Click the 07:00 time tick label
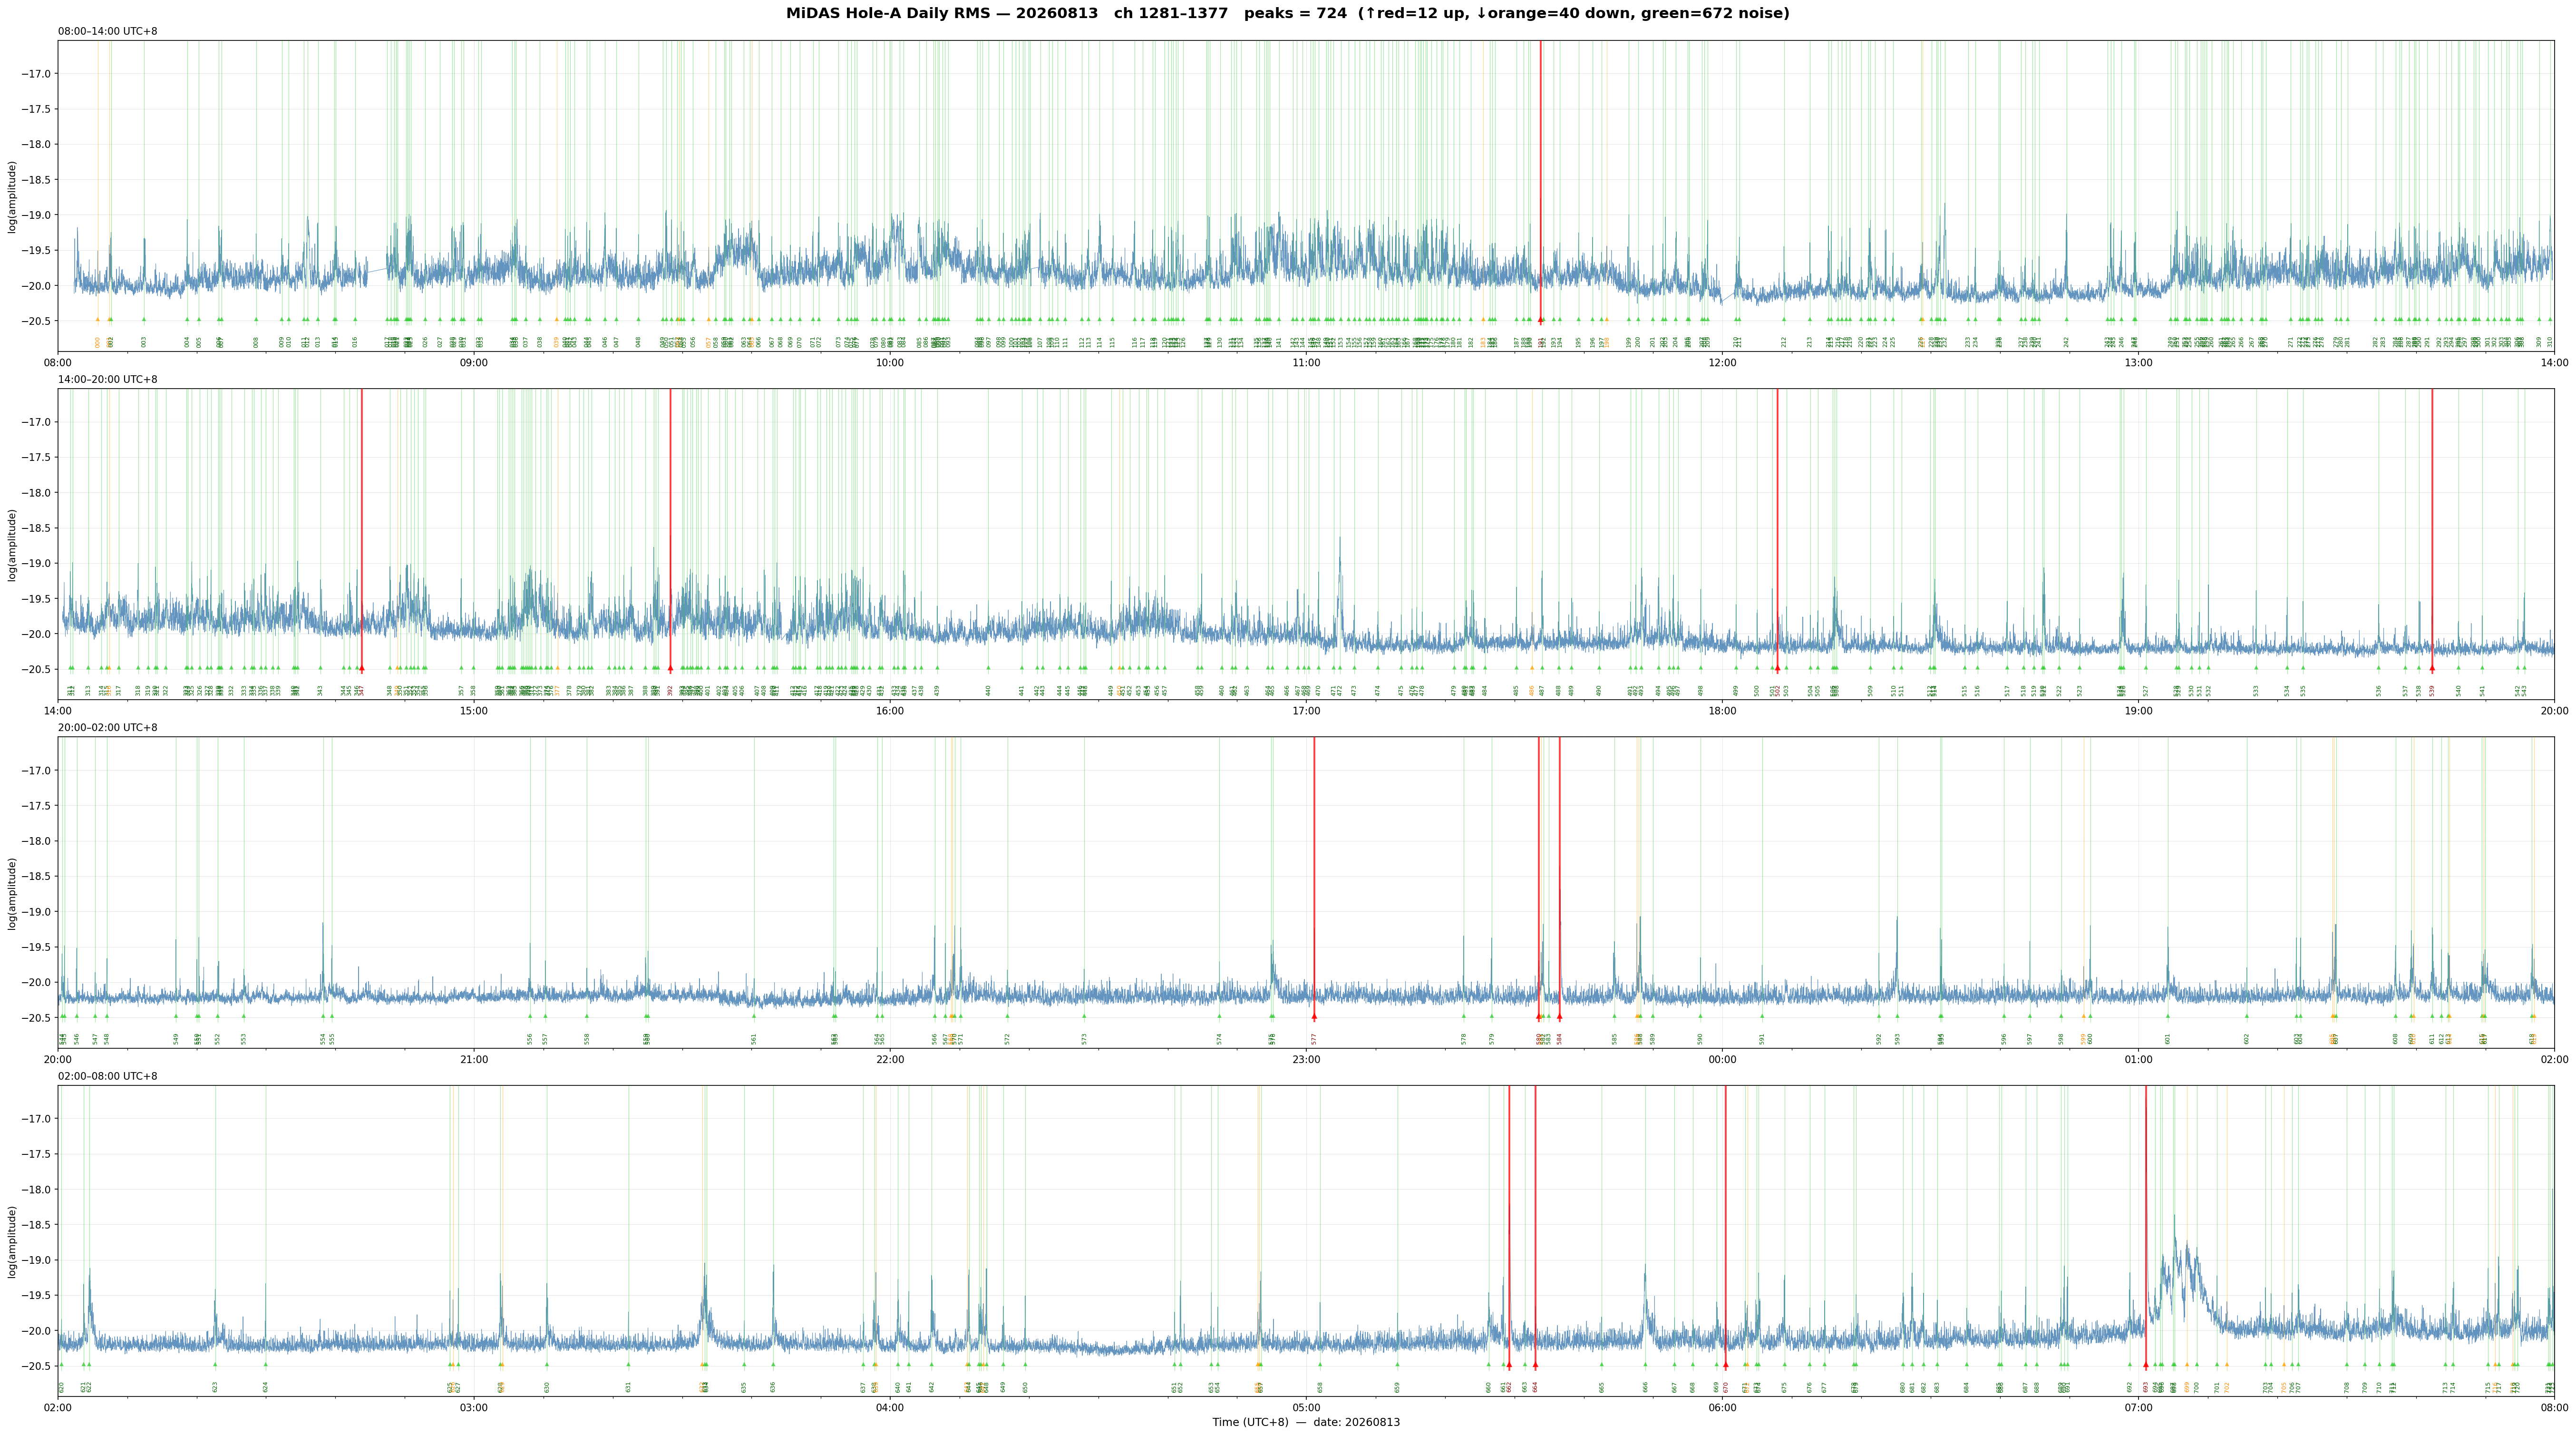Viewport: 2576px width, 1435px height. point(2138,1407)
